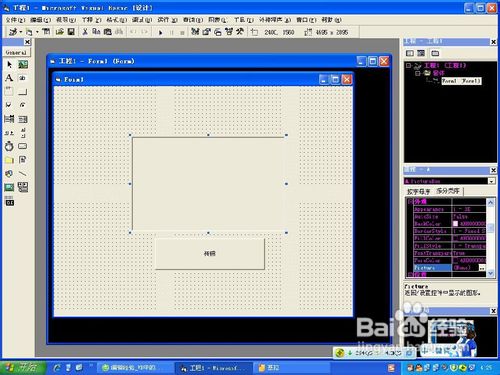
Task: Open Add Form dropdown arrow in toolbar
Action: [x=37, y=32]
